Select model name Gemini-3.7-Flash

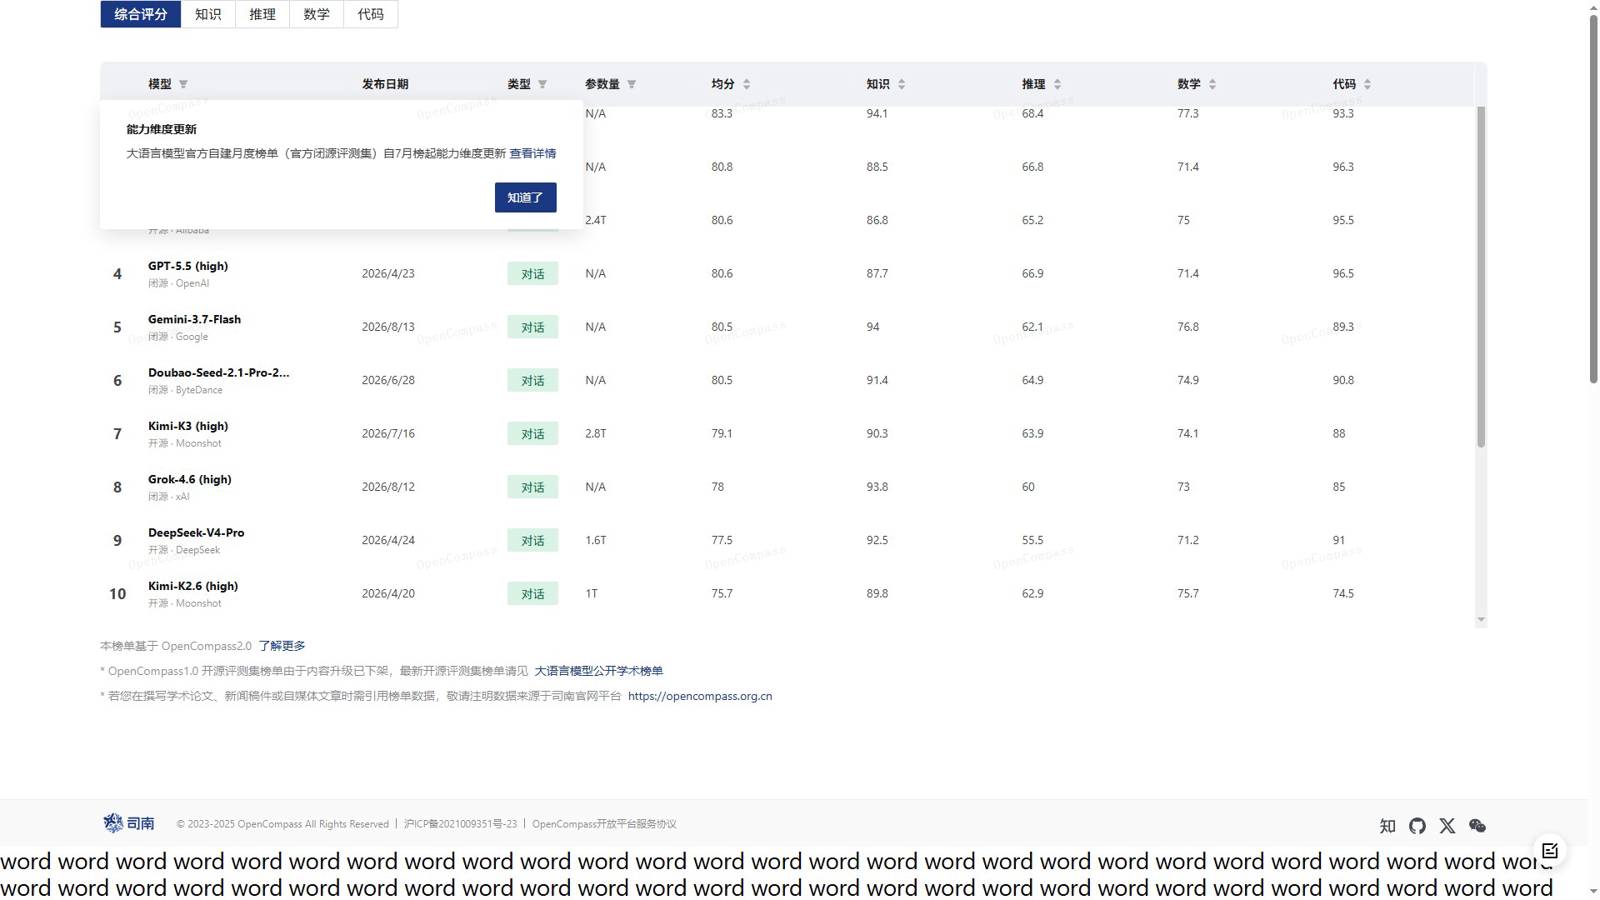(x=194, y=319)
